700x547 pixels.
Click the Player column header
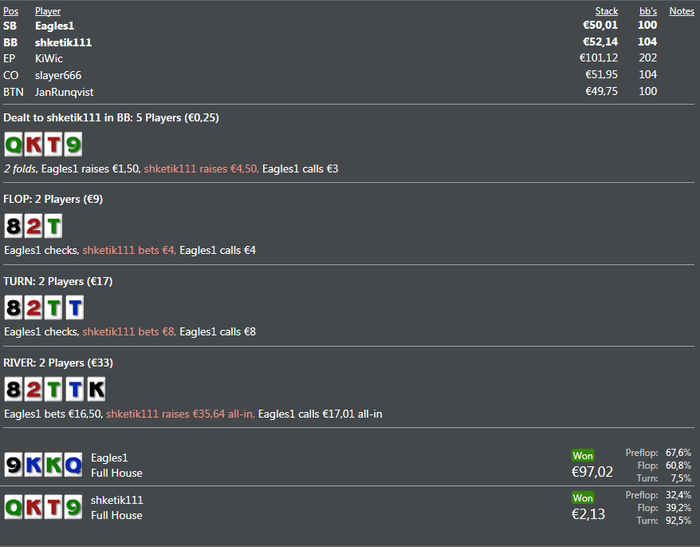pyautogui.click(x=48, y=11)
